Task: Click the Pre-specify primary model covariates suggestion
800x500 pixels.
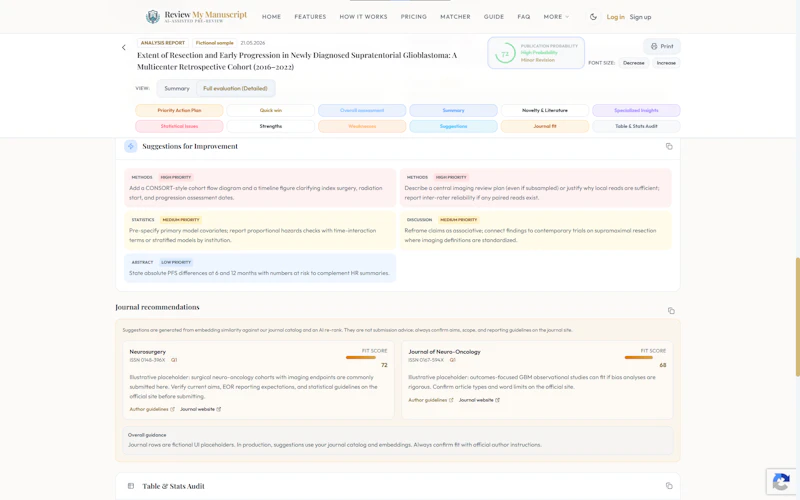Action: (260, 230)
